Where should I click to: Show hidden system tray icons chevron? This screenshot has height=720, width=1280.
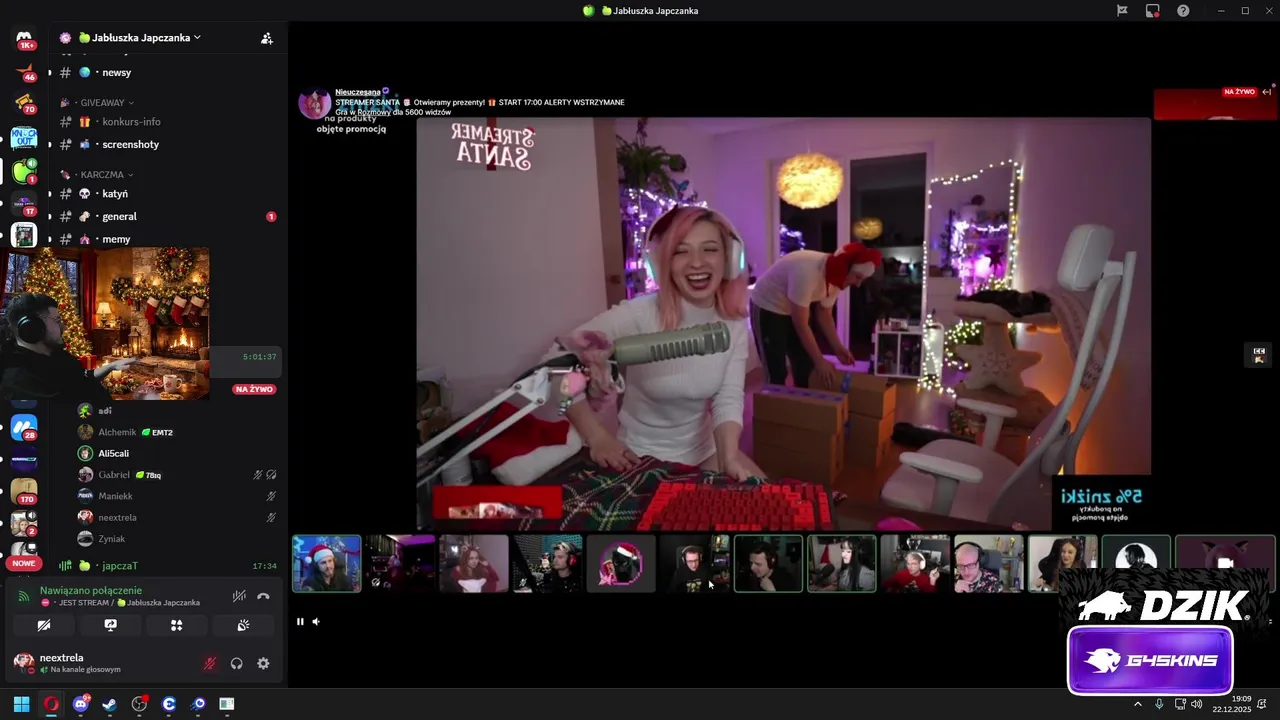[x=1137, y=704]
